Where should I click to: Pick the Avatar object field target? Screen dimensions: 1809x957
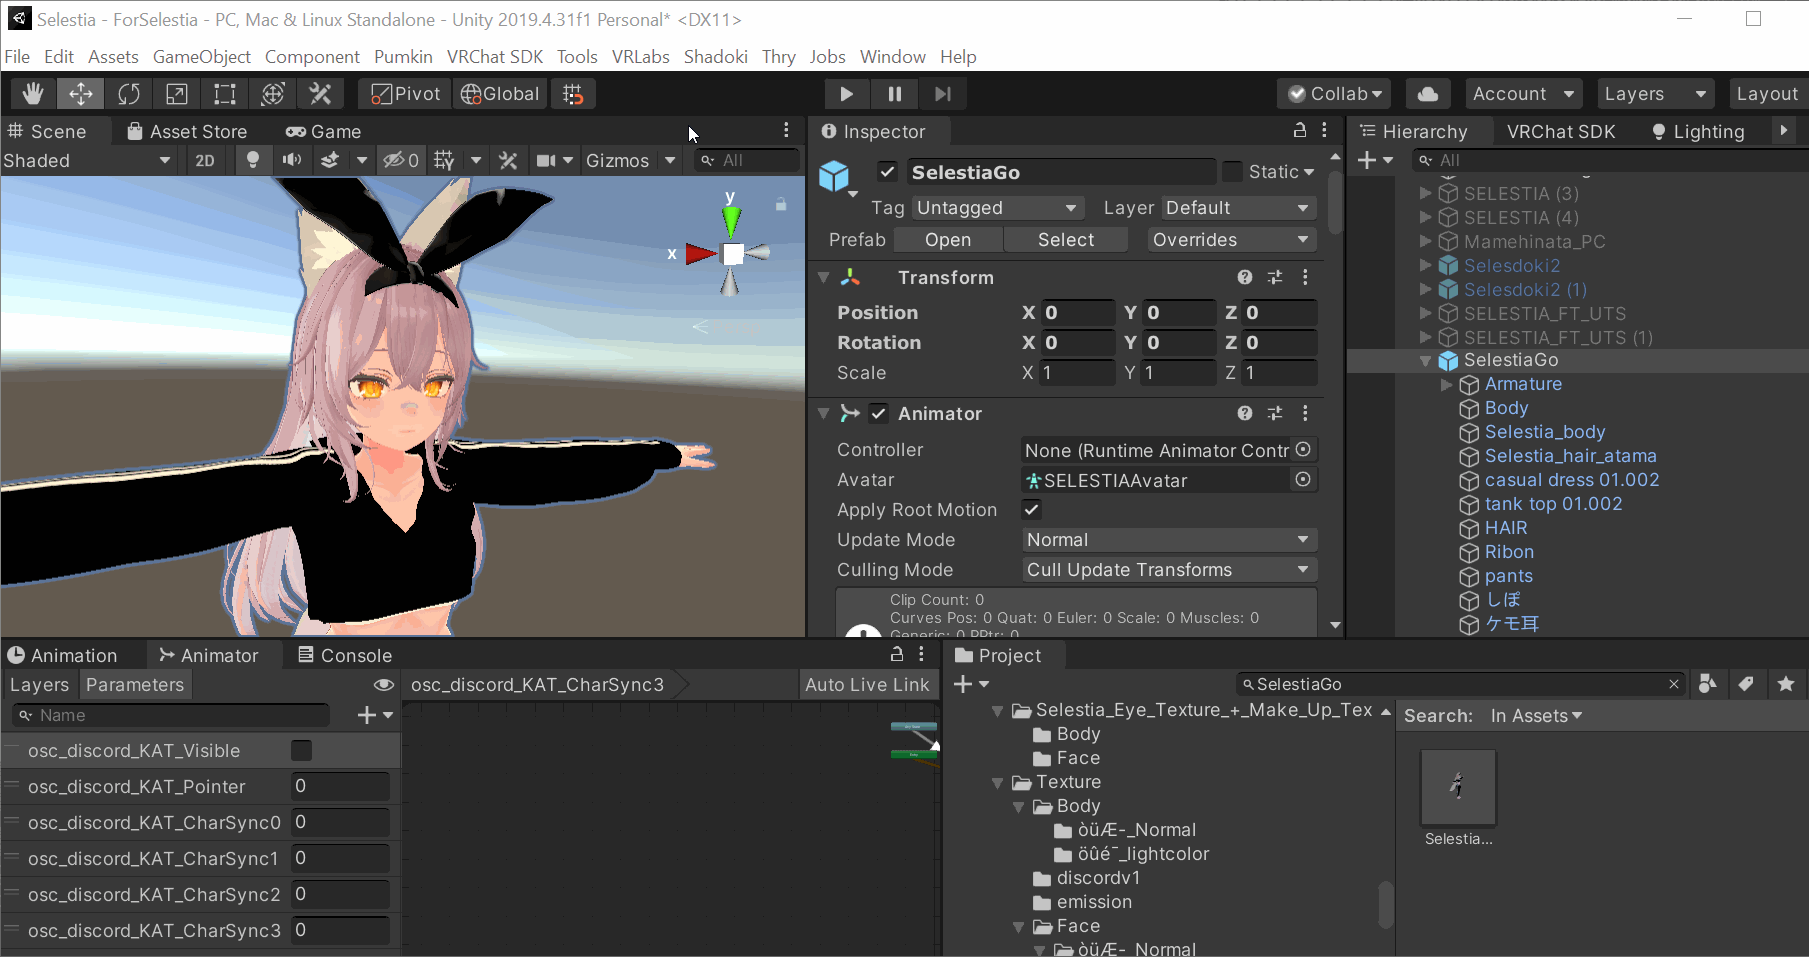point(1303,480)
